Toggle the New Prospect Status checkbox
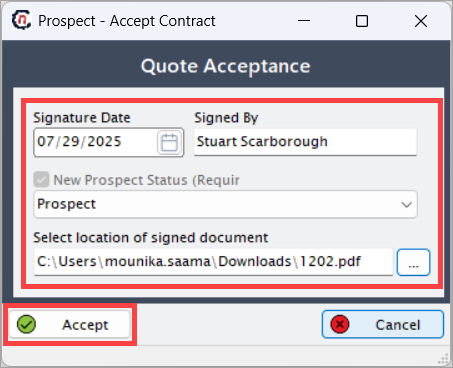453x368 pixels. [x=41, y=180]
